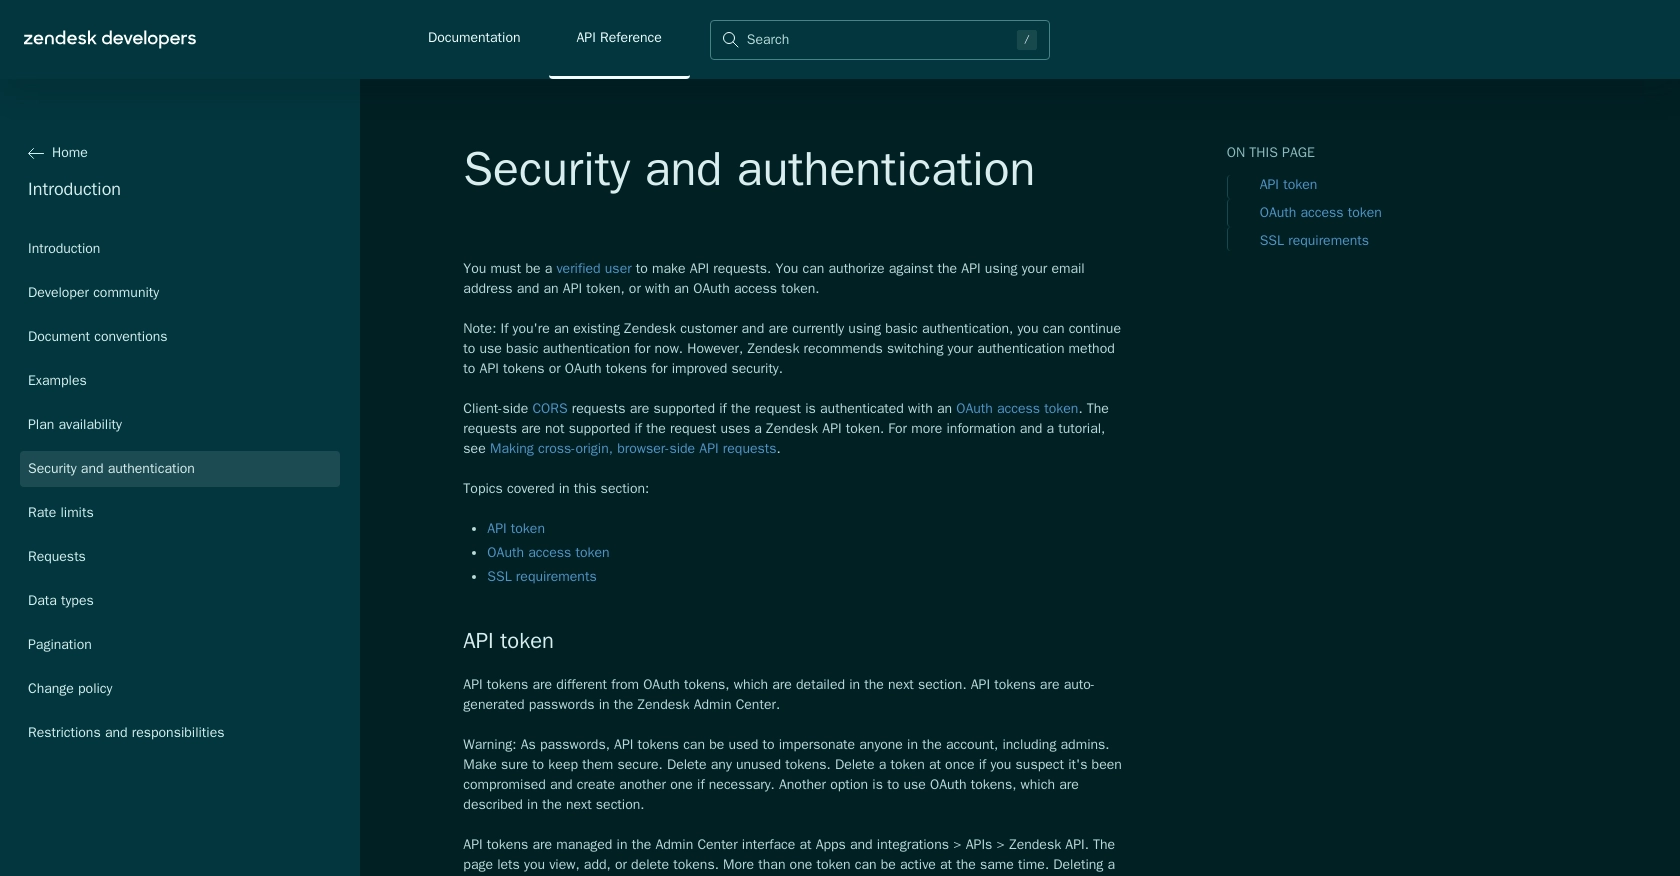Jump to OAuth access token in topics list
Viewport: 1680px width, 876px height.
[548, 553]
